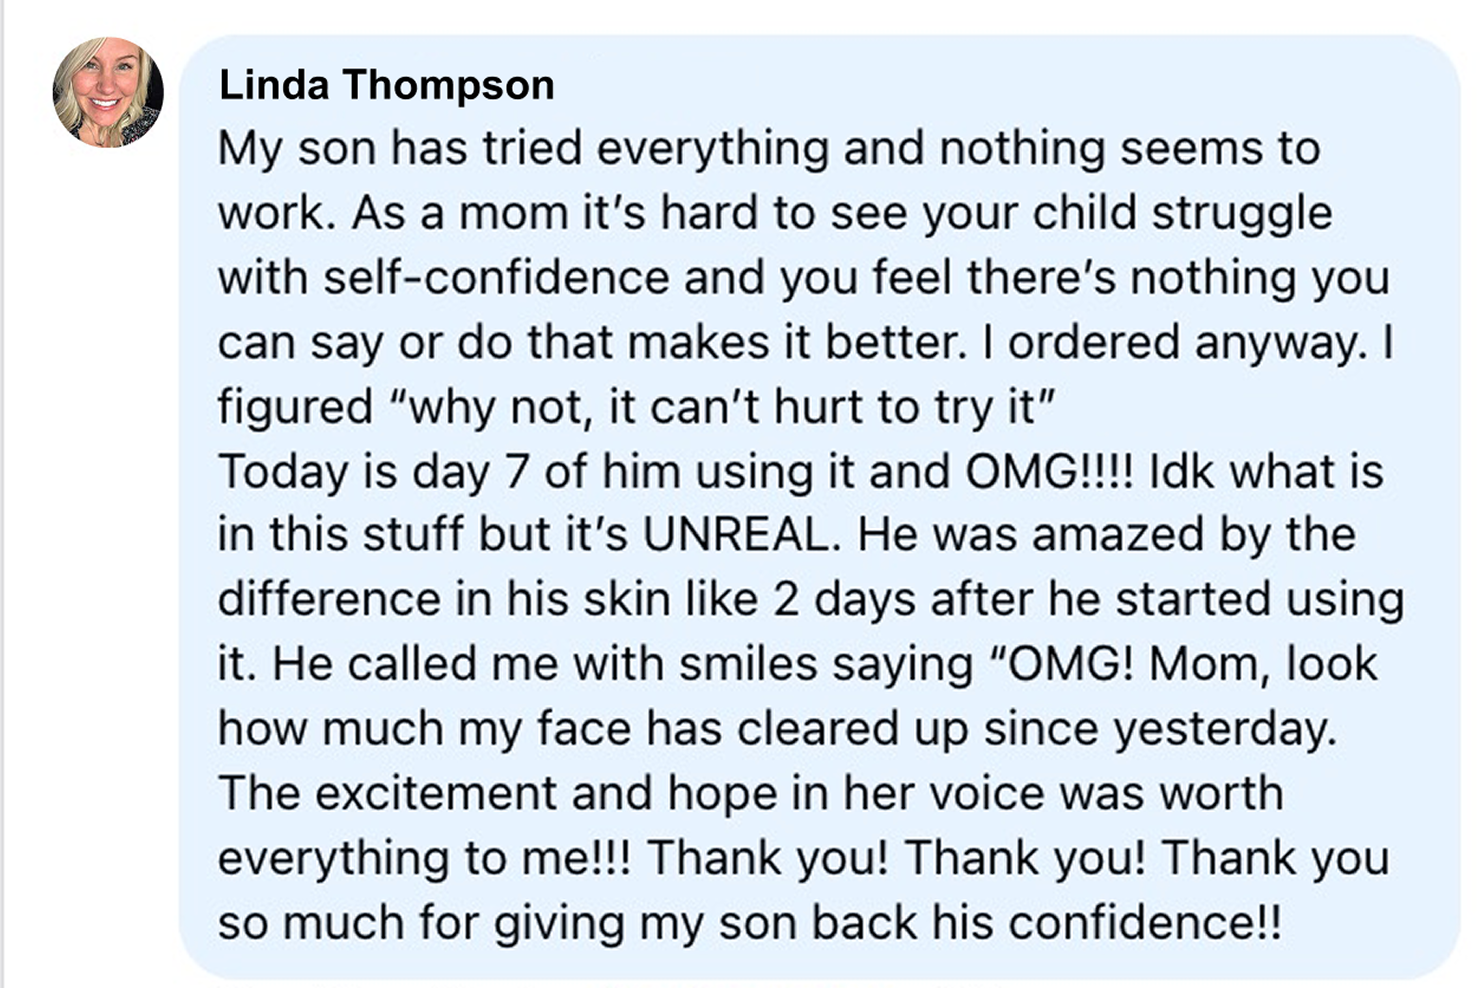The width and height of the screenshot is (1480, 988).
Task: Click the line starting "everything to me!!!"
Action: point(804,858)
